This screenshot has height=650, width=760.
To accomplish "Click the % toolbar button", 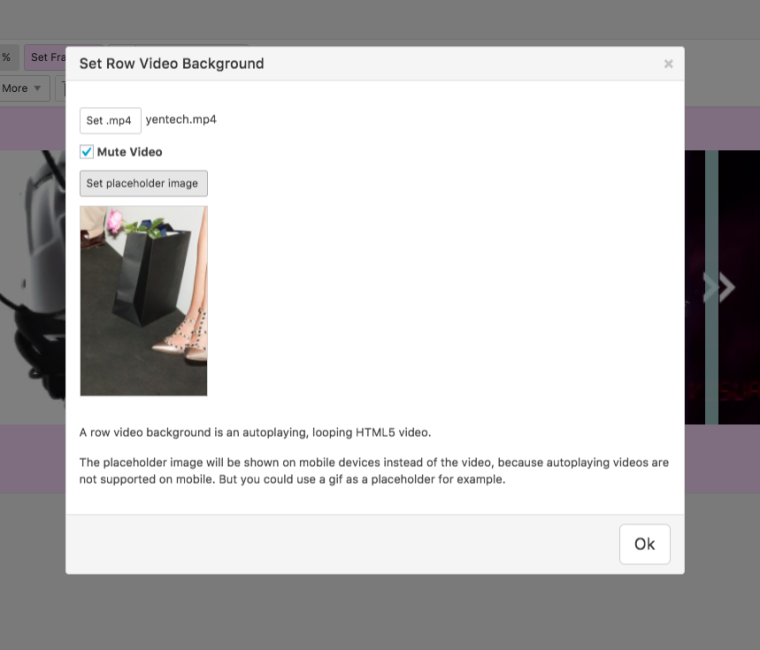I will point(7,57).
